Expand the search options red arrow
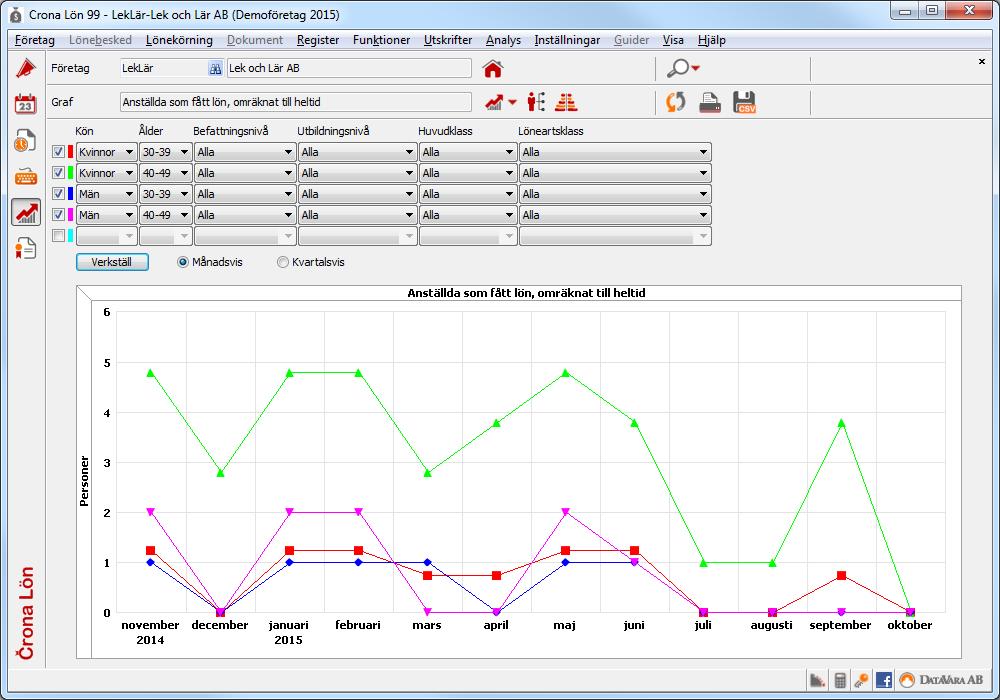The width and height of the screenshot is (1000, 700). [x=695, y=68]
